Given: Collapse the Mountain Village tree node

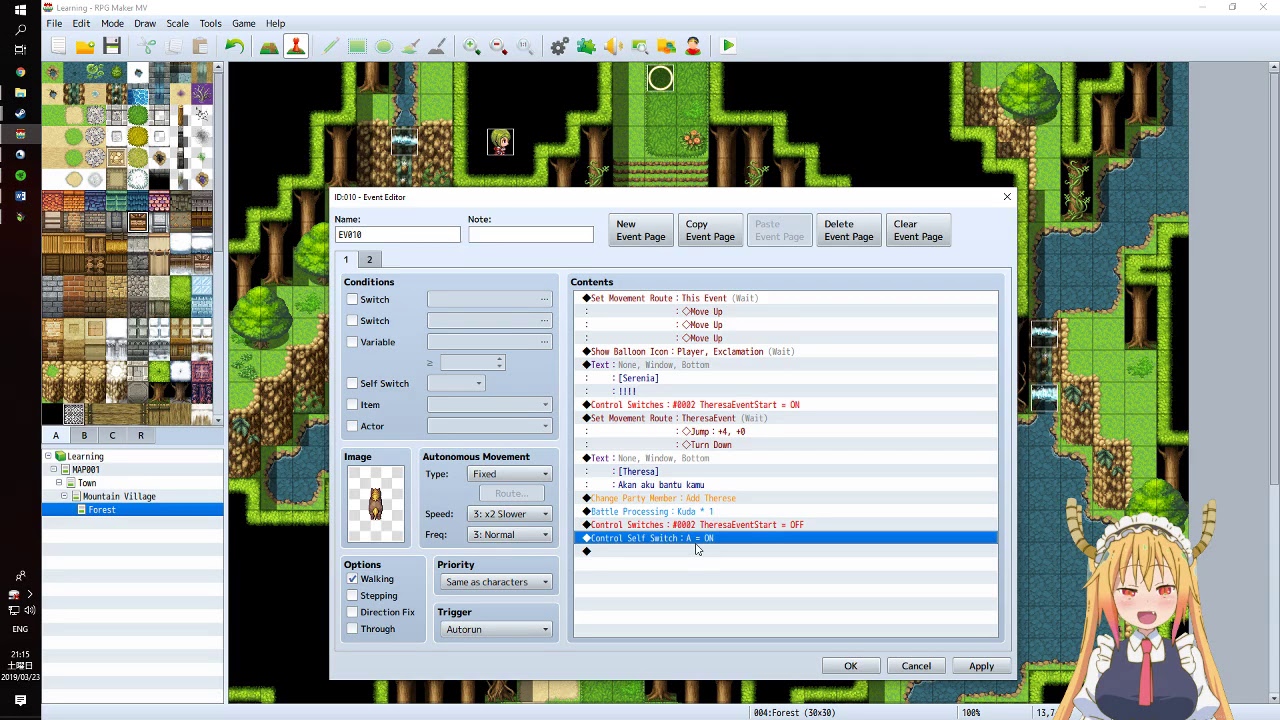Looking at the screenshot, I should tap(64, 496).
